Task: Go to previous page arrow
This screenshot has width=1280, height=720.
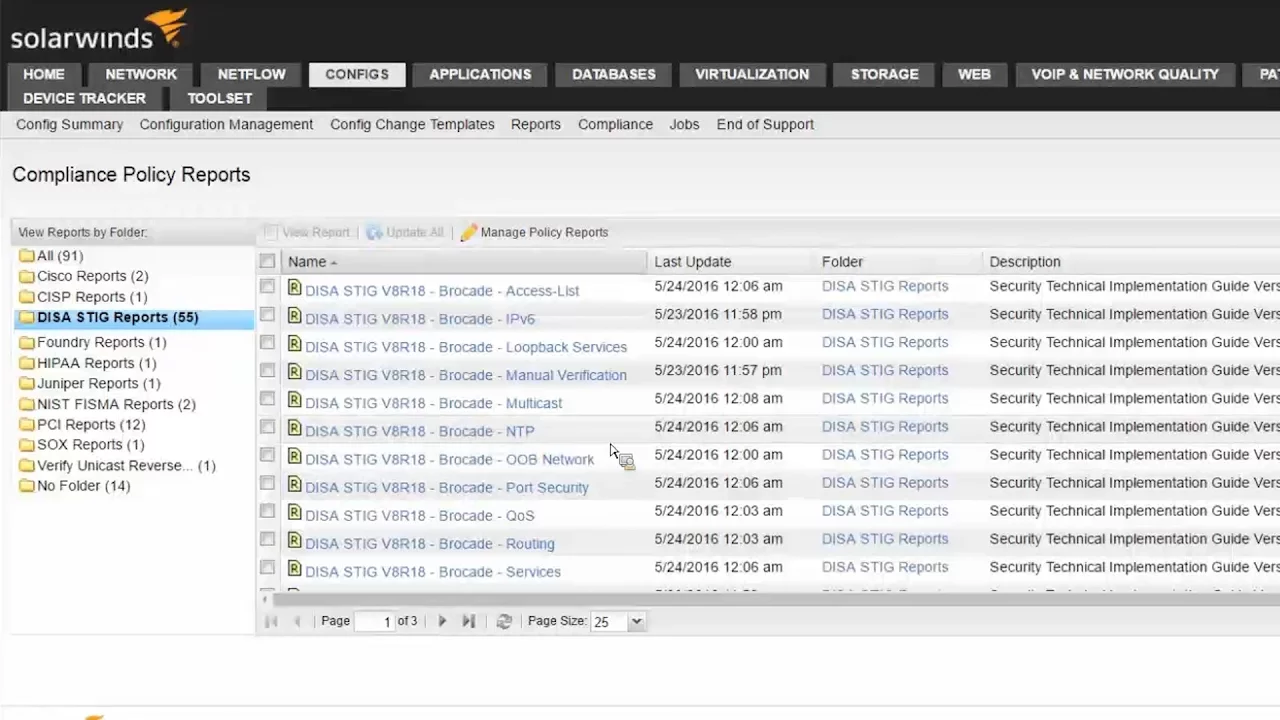Action: (297, 621)
